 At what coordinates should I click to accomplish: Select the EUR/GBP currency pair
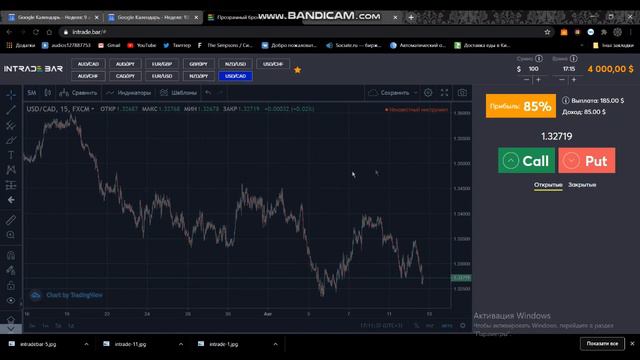162,64
